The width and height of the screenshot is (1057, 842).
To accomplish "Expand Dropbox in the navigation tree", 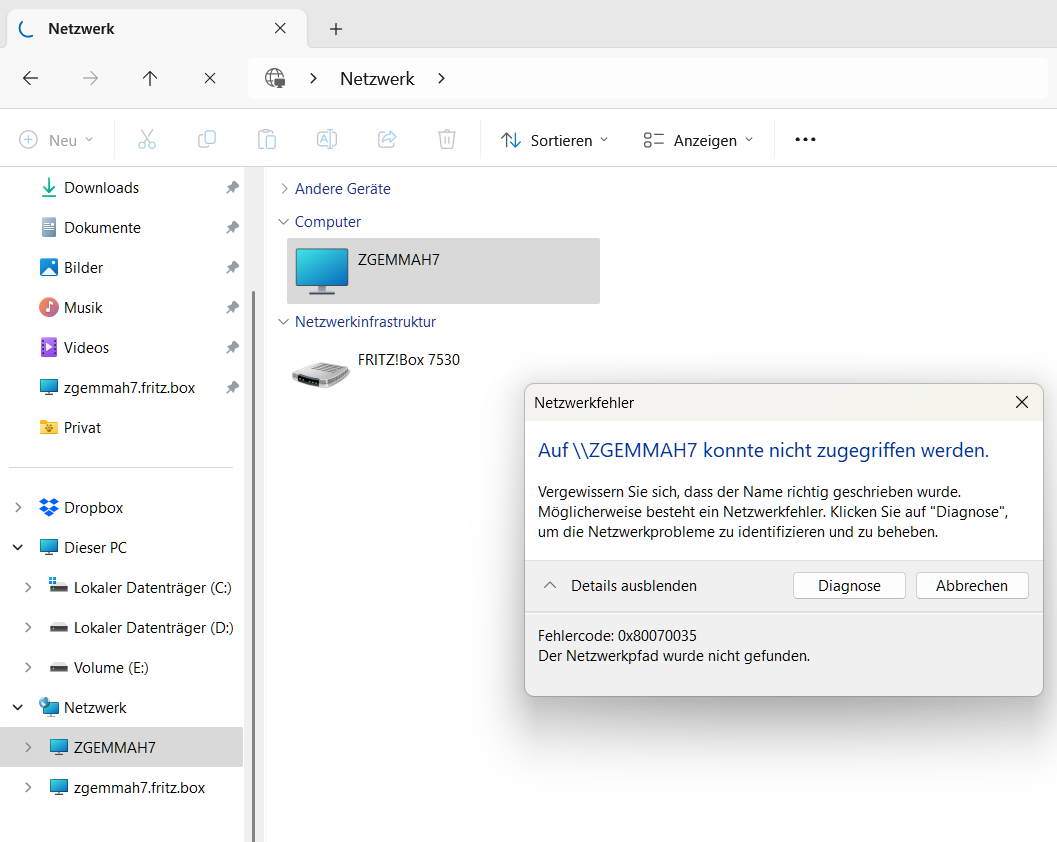I will pyautogui.click(x=18, y=508).
